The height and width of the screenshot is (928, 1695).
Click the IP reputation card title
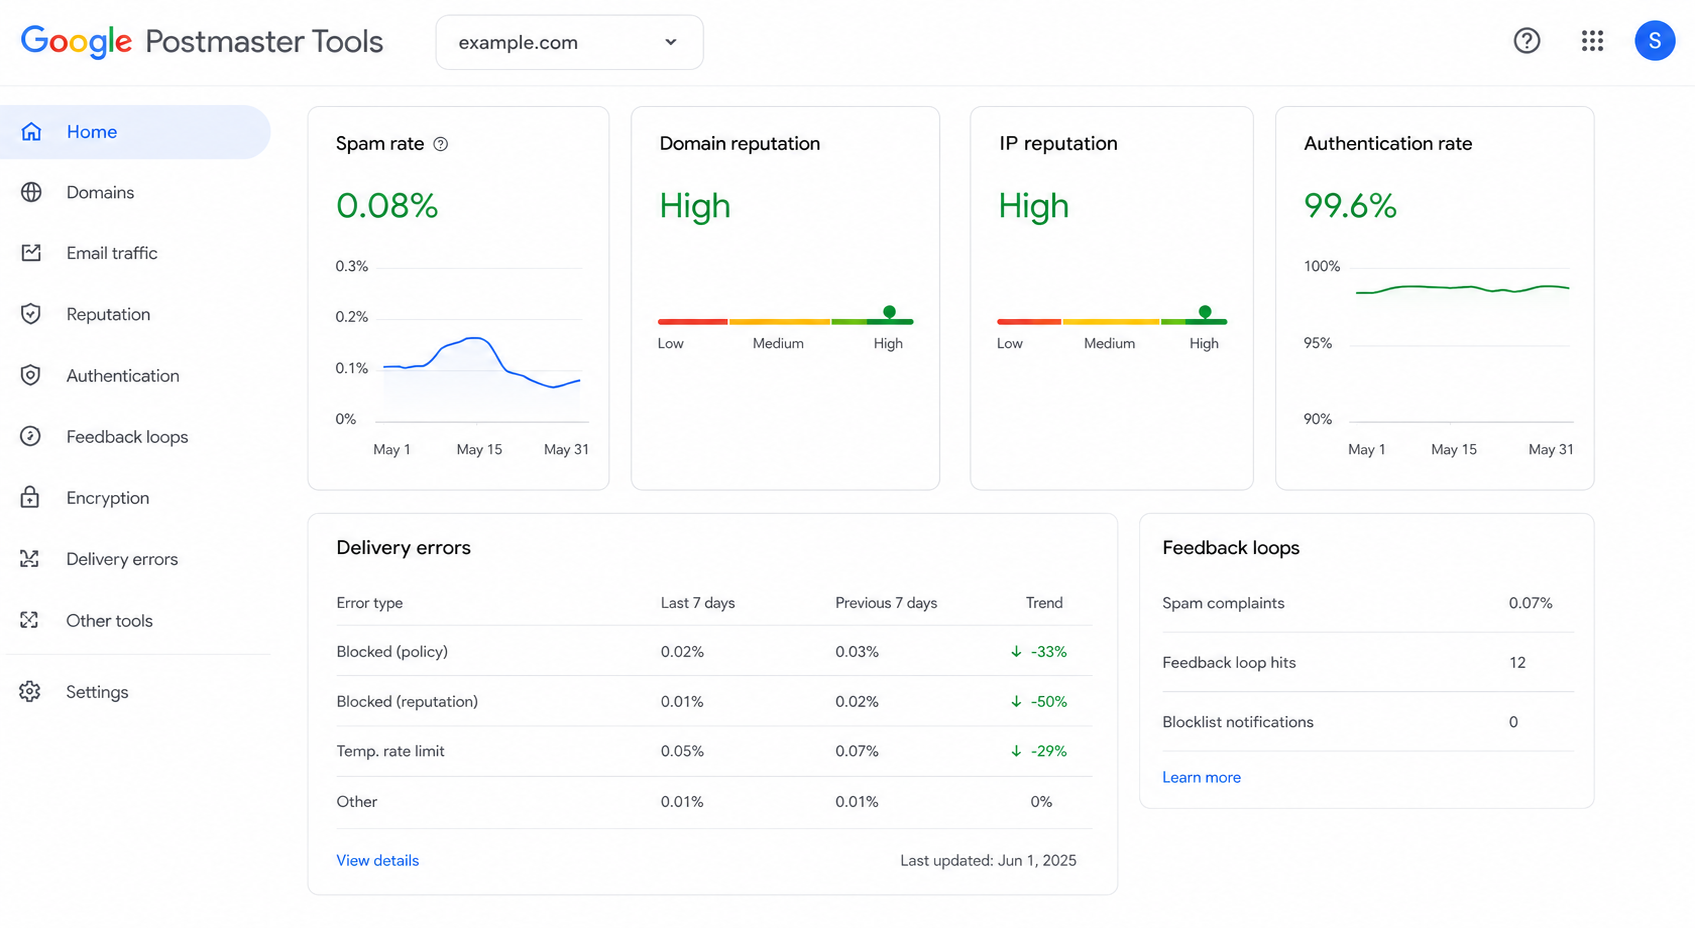click(x=1058, y=143)
